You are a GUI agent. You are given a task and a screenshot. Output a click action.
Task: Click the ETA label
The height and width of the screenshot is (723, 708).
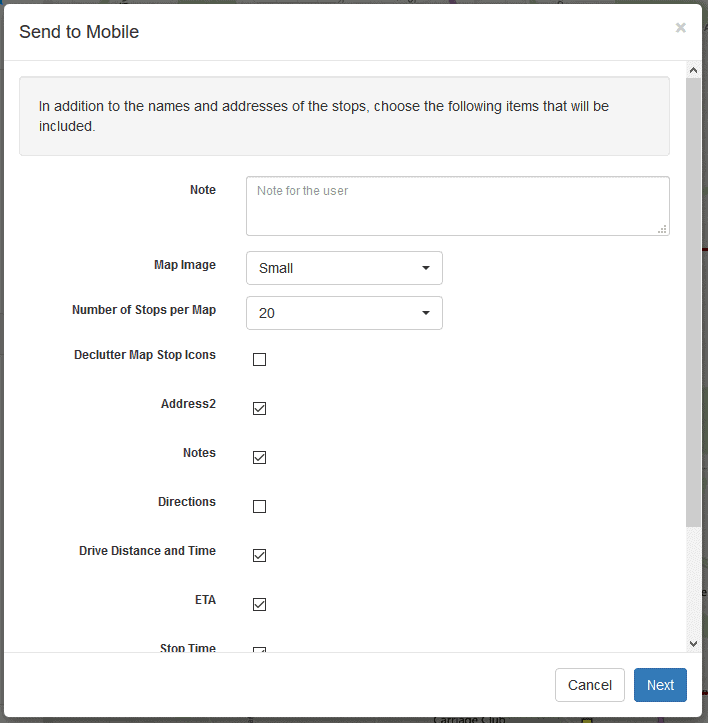pos(205,600)
